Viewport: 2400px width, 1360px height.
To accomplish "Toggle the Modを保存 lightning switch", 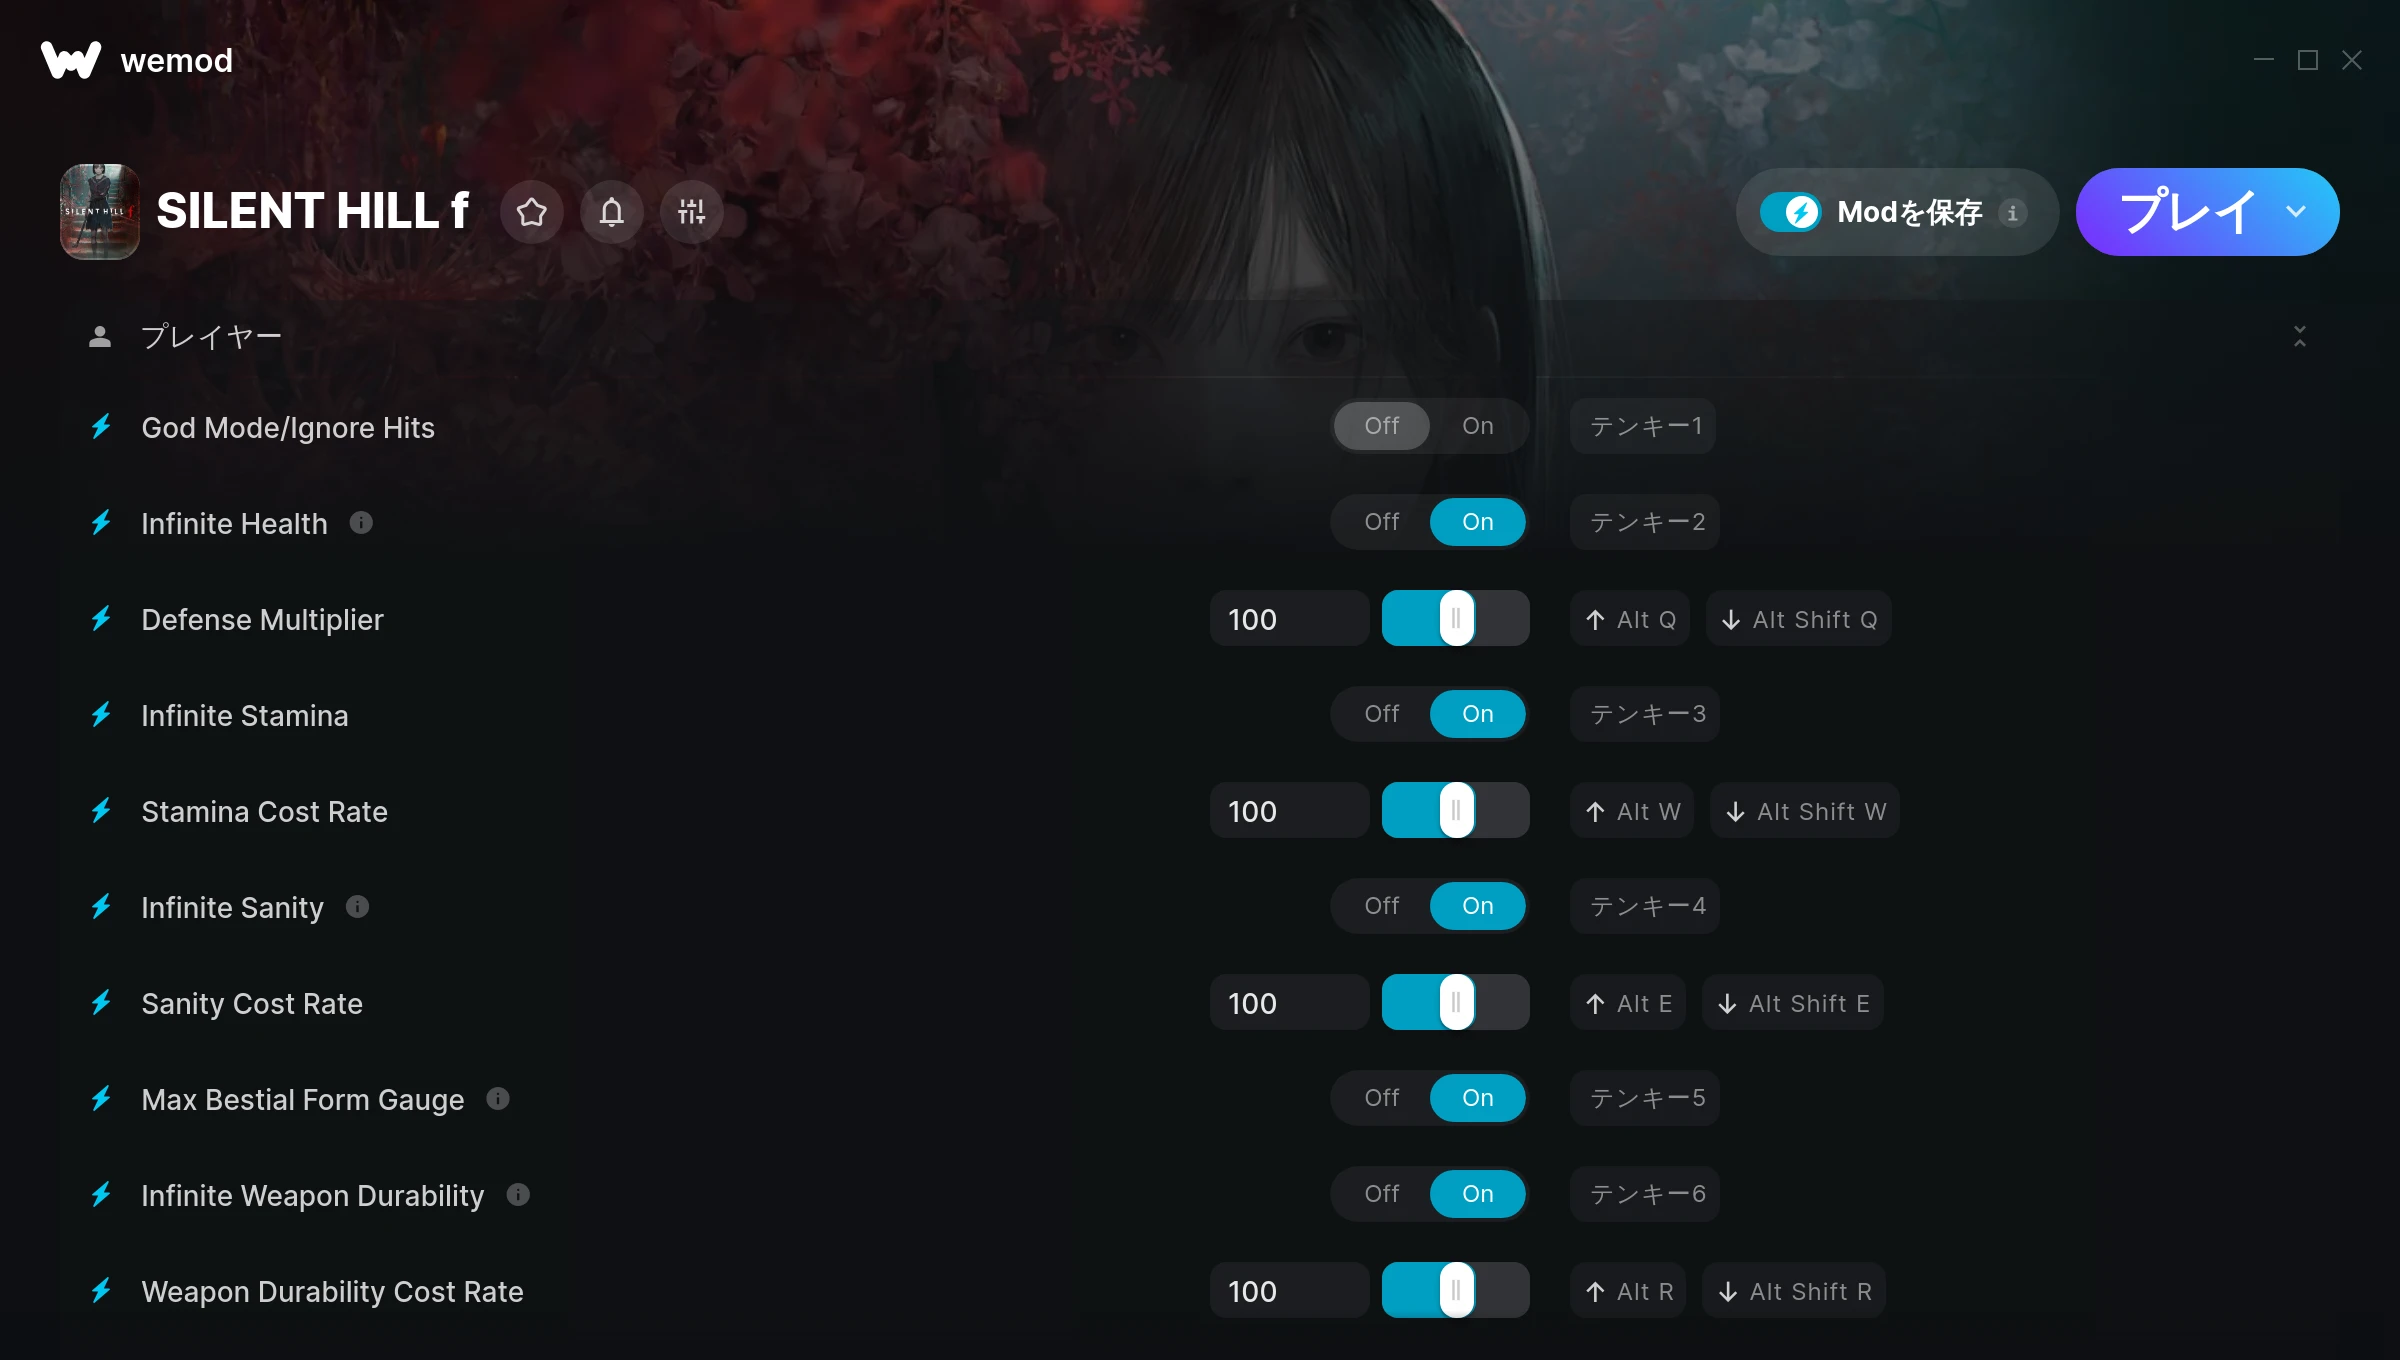I will click(x=1790, y=212).
